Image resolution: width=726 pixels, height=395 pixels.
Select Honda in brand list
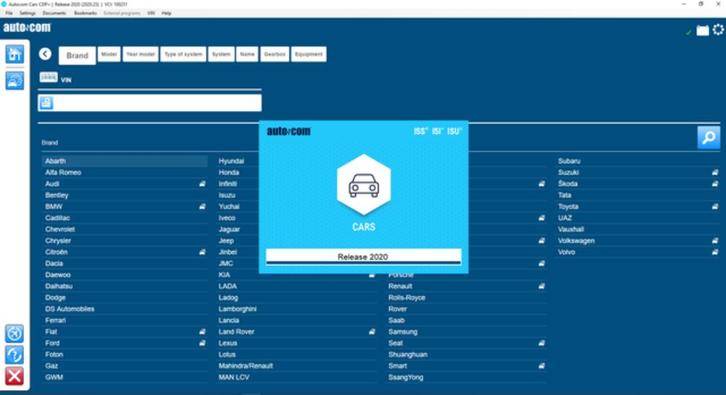tap(229, 172)
